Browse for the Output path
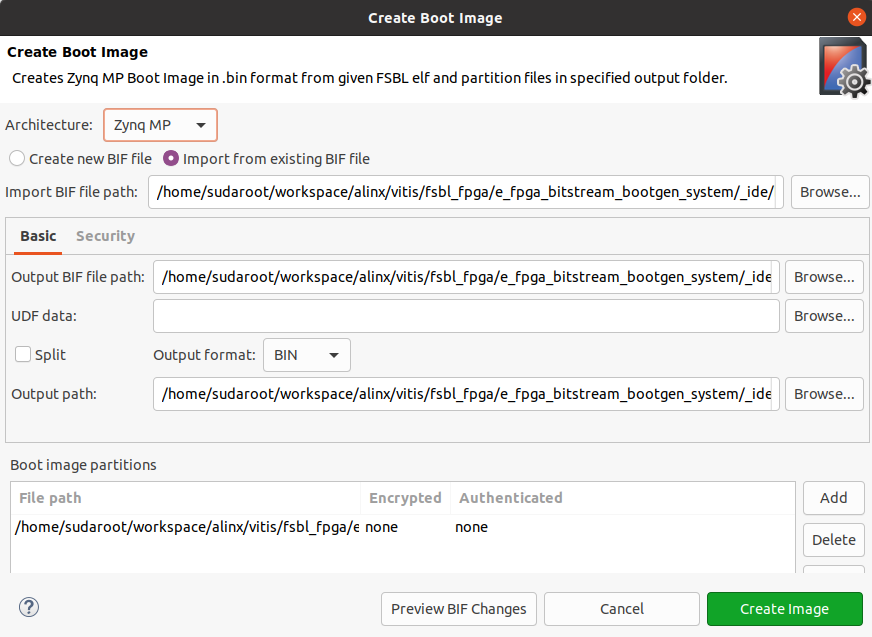Screen dimensions: 872x637 [x=824, y=393]
